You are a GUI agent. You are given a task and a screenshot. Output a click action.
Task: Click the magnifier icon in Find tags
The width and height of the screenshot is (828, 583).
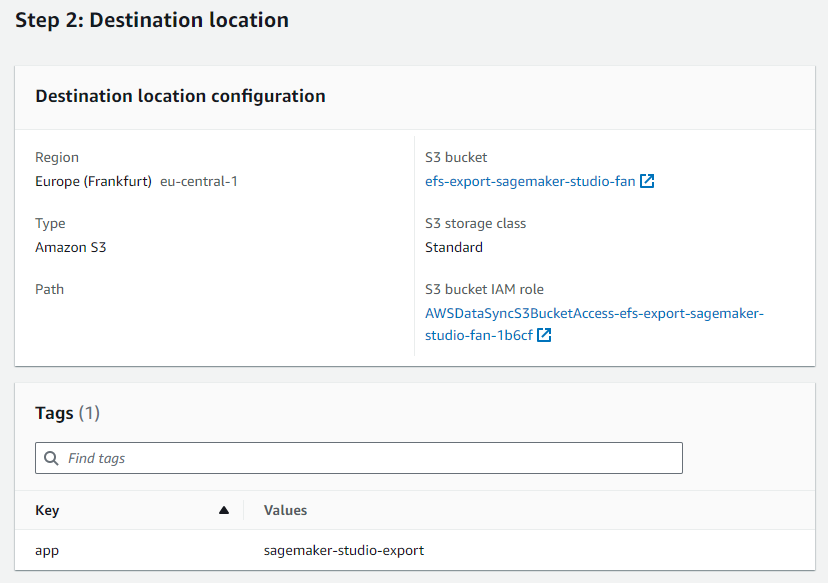(51, 458)
